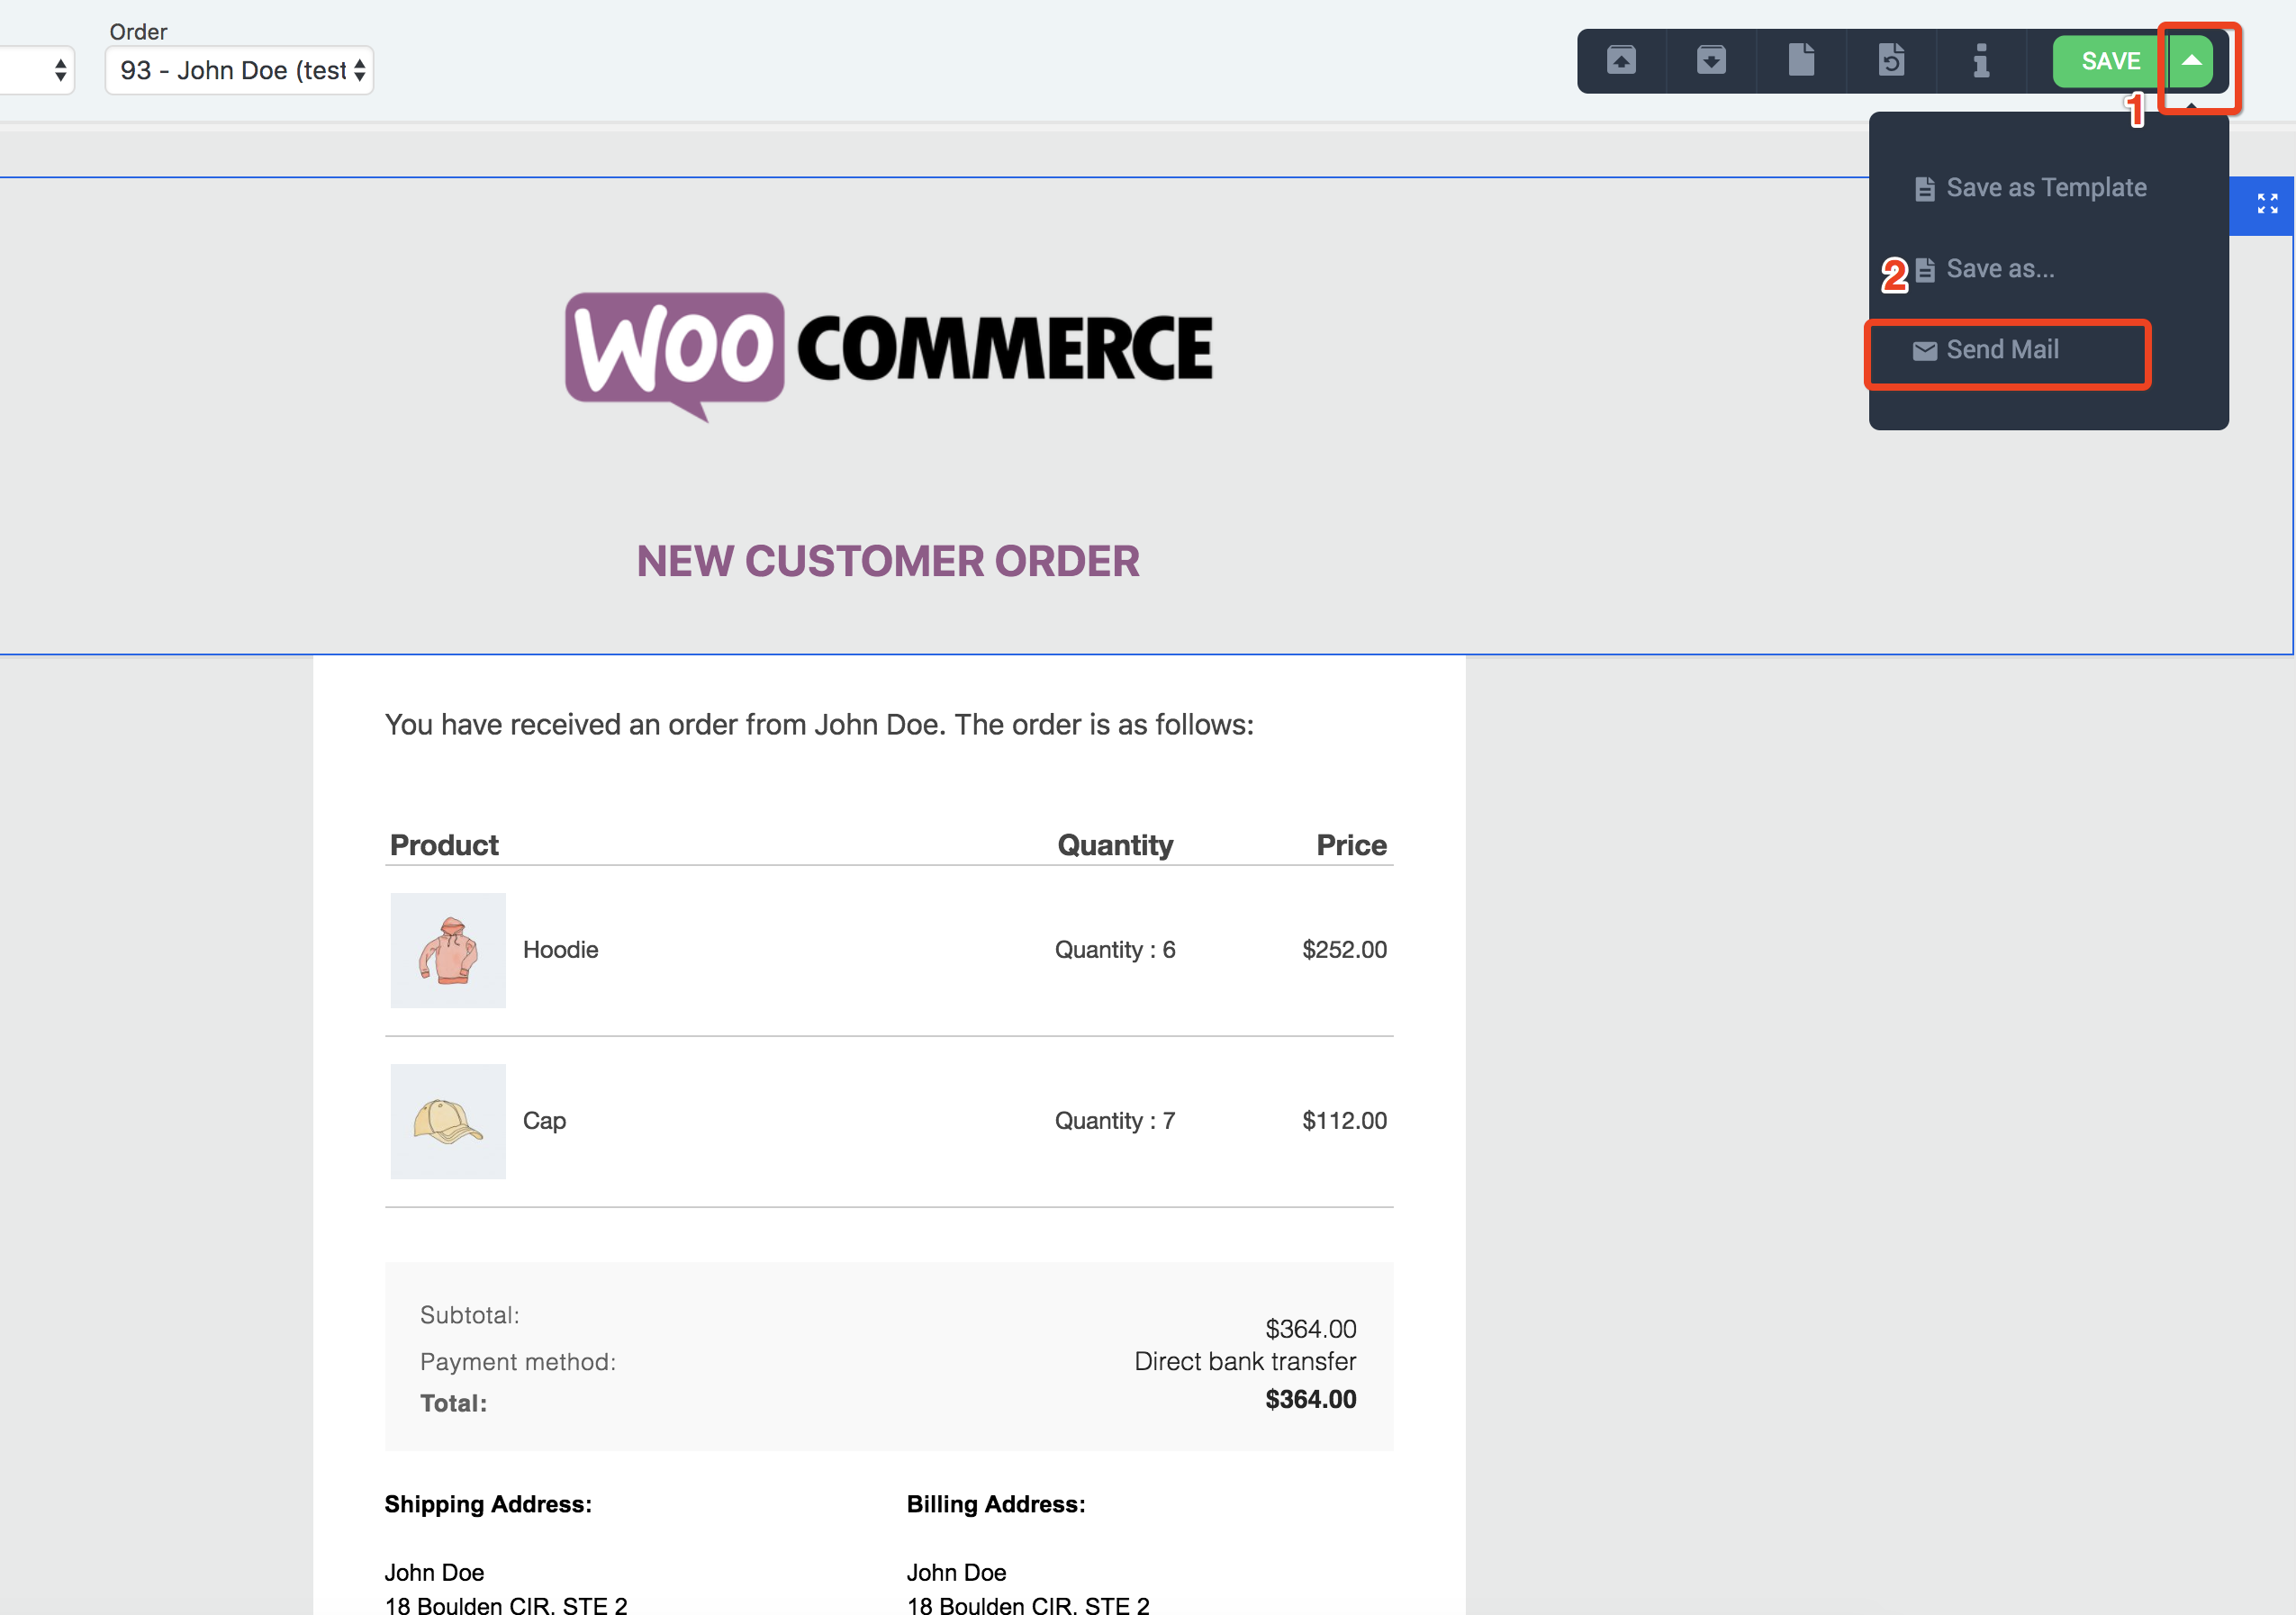Image resolution: width=2296 pixels, height=1615 pixels.
Task: Click the Product column header
Action: (444, 845)
